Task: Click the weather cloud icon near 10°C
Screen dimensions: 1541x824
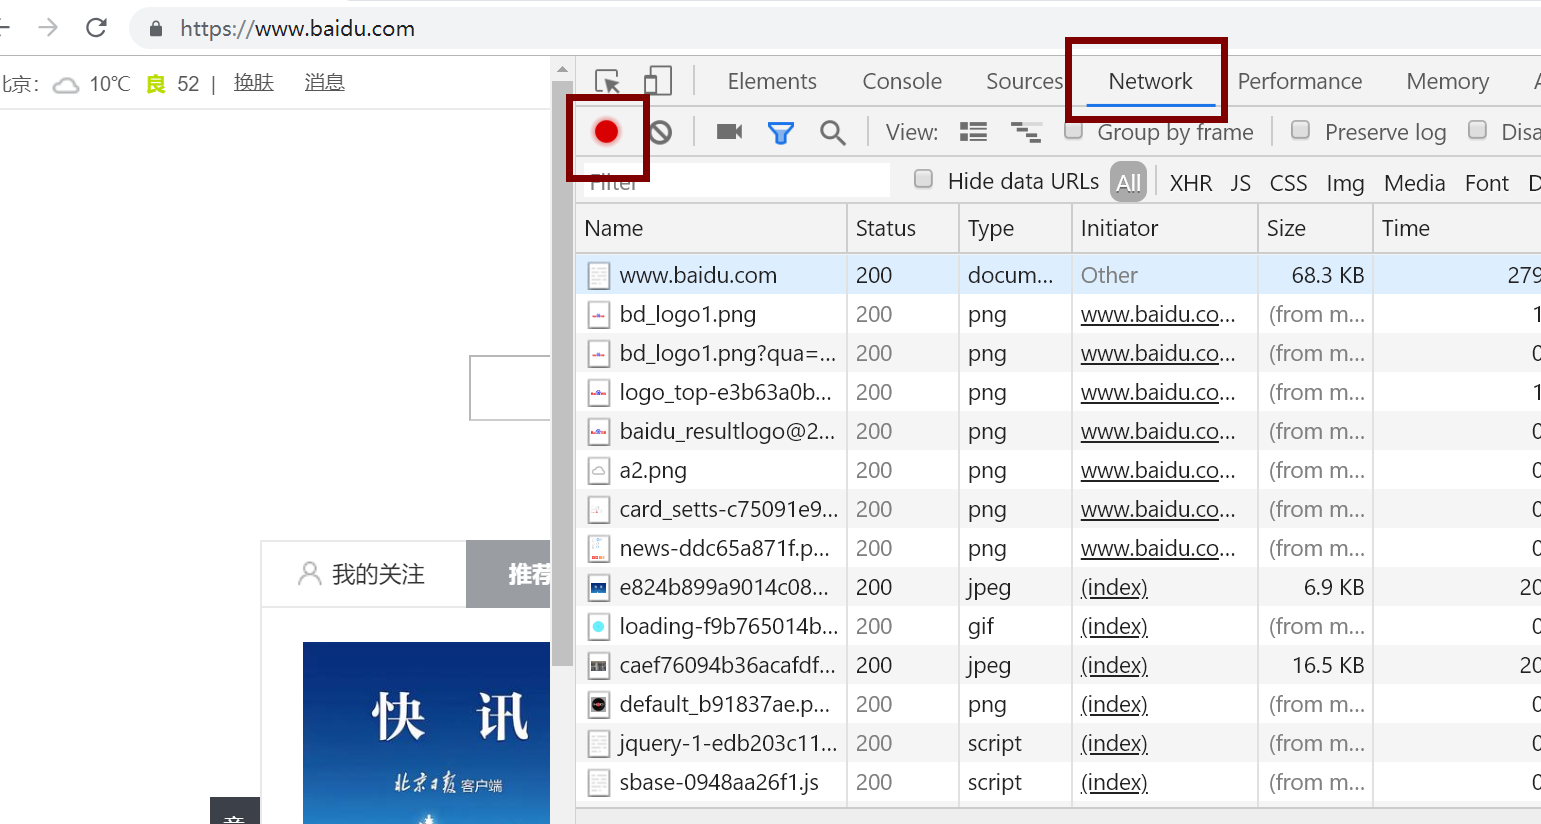Action: [x=66, y=85]
